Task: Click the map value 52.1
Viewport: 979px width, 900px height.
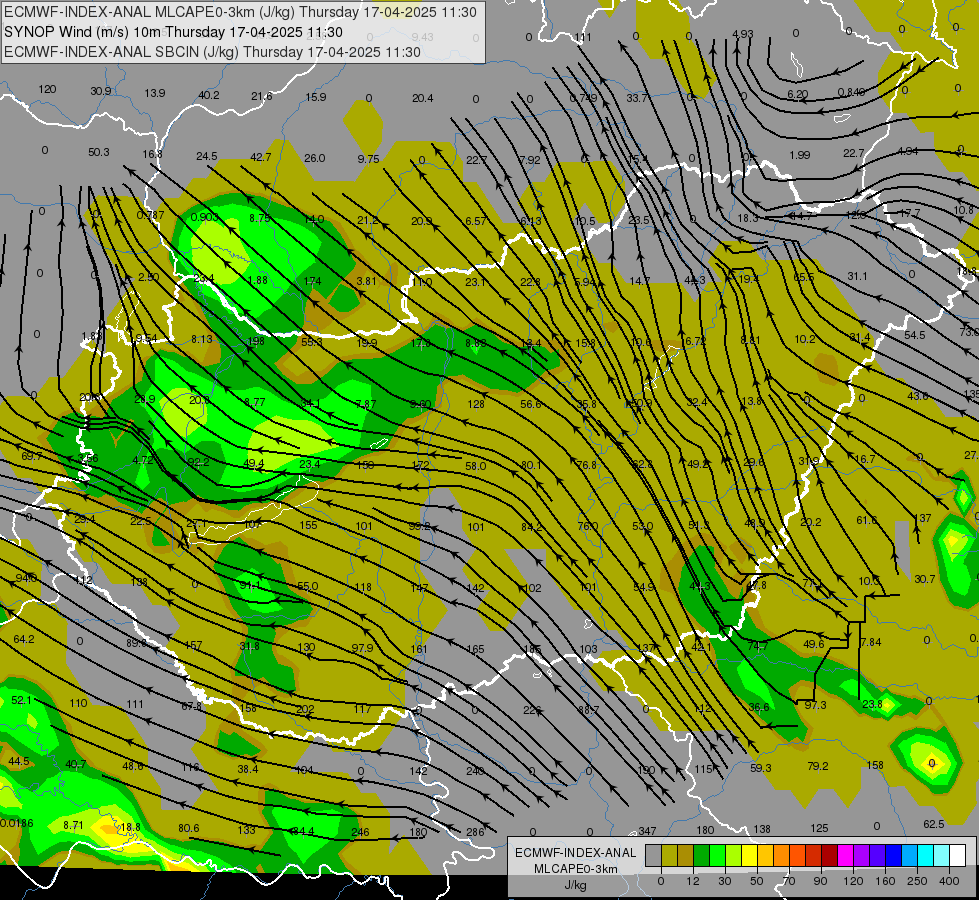Action: [21, 700]
